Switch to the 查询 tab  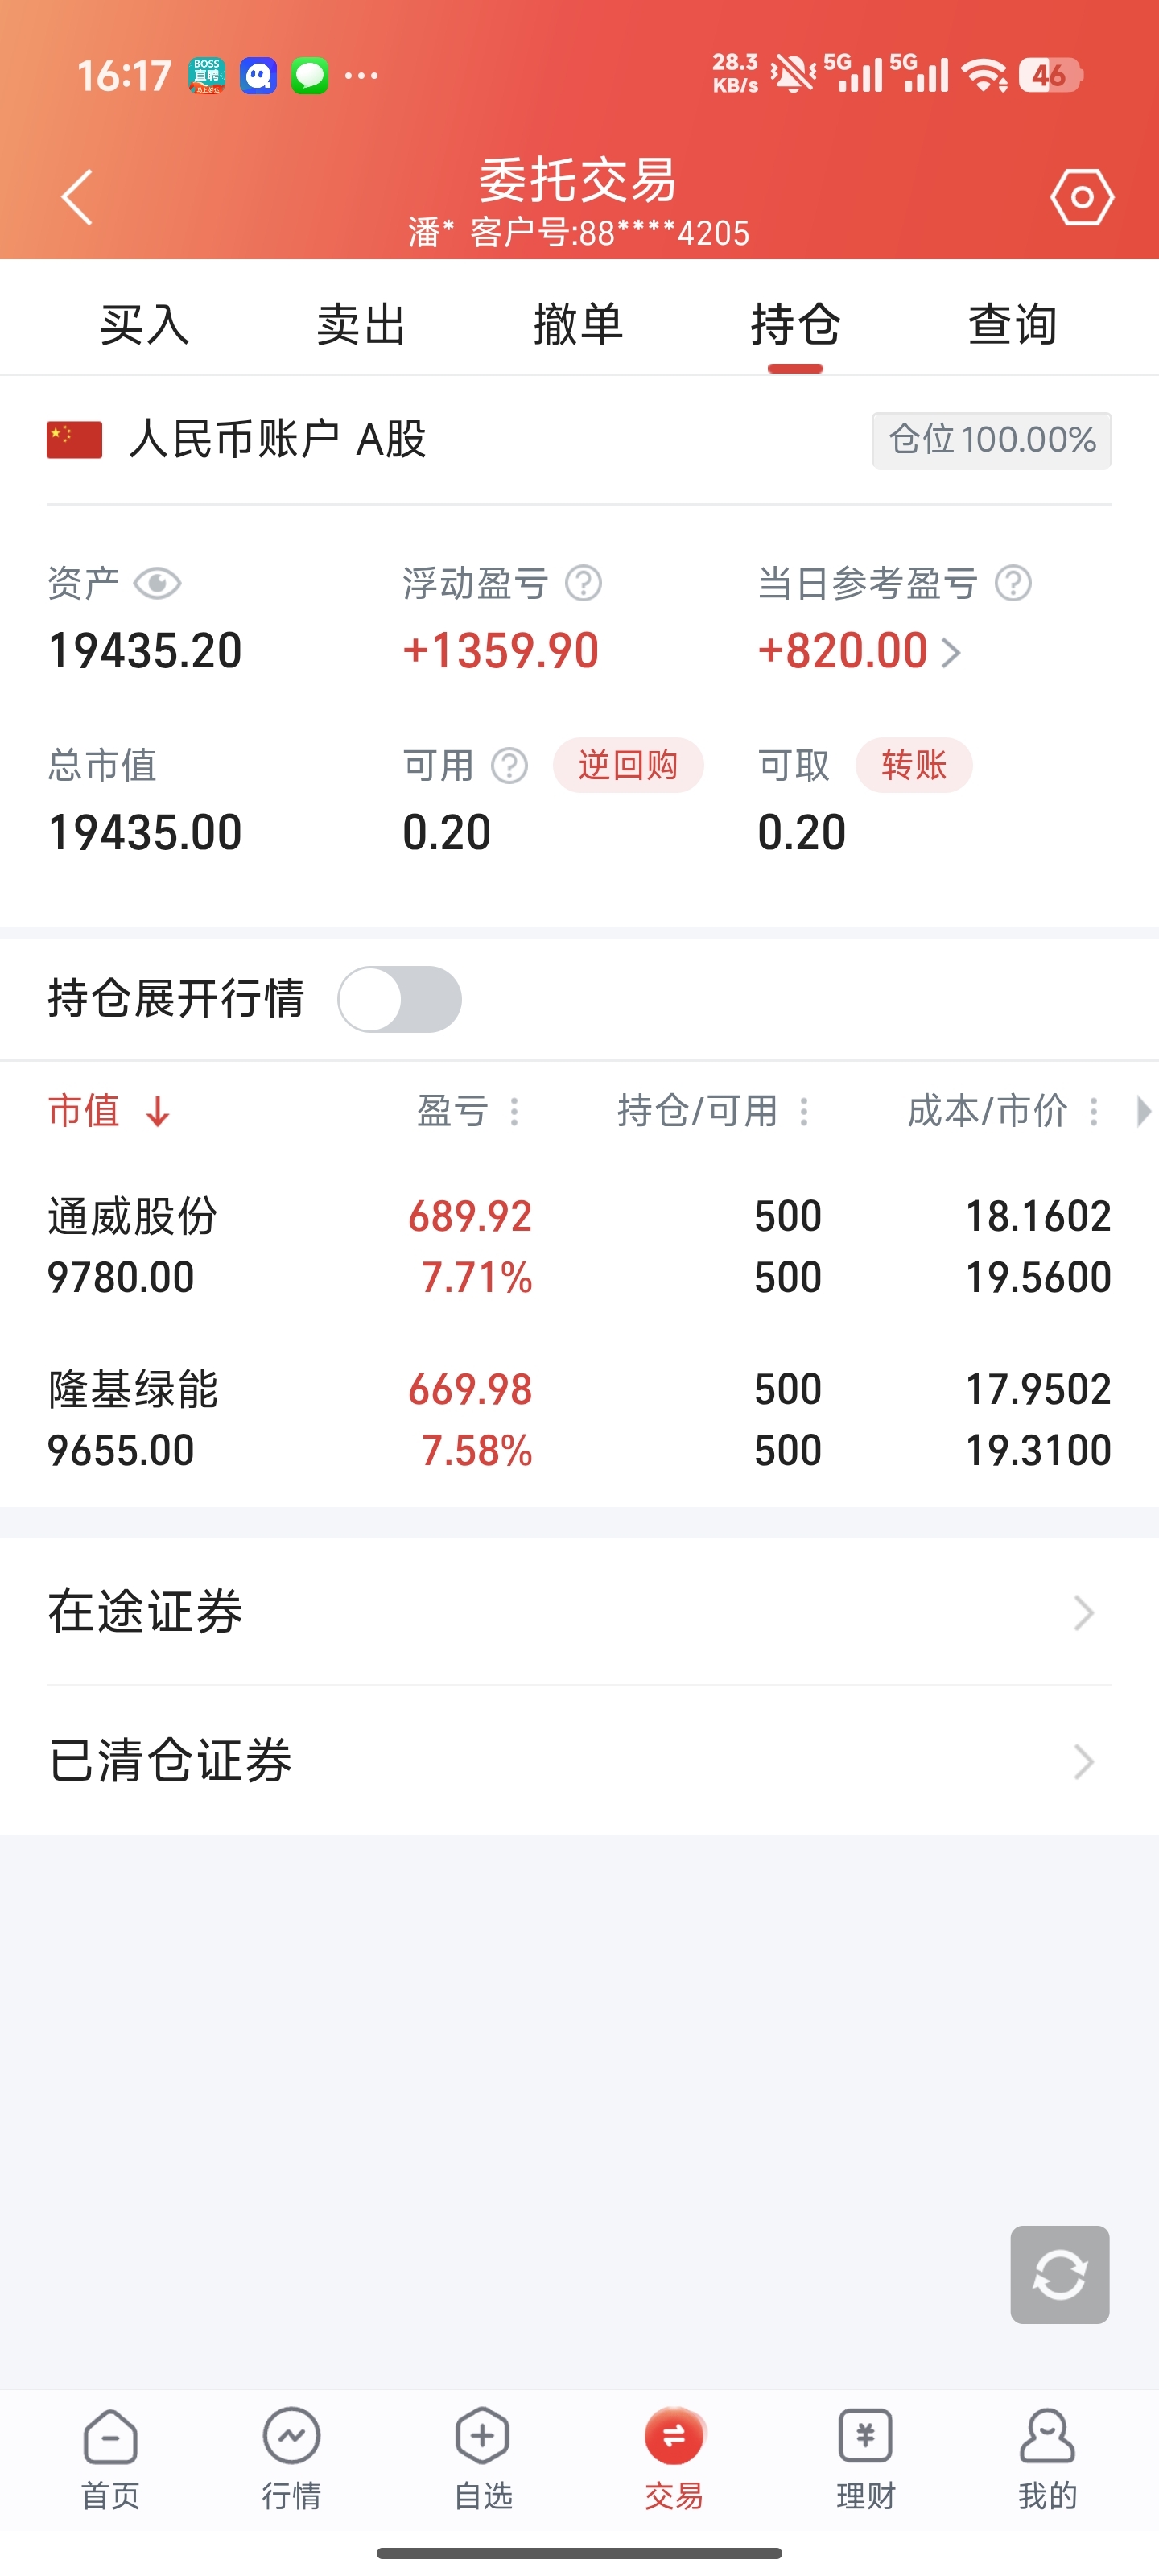click(1012, 325)
